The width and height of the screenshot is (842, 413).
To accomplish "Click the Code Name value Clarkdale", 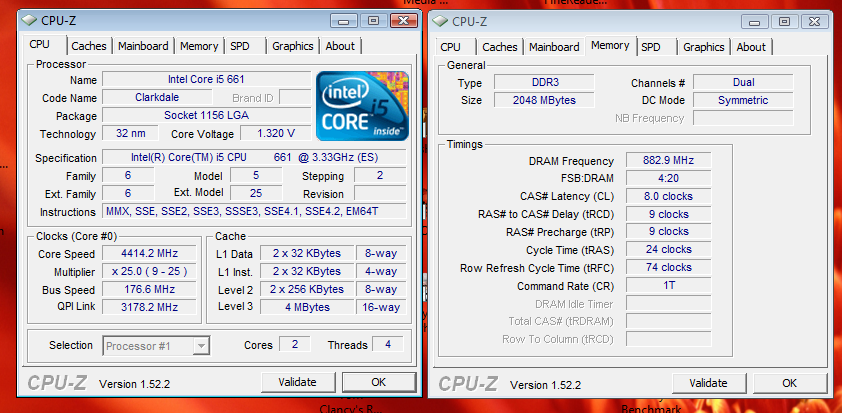I will click(157, 98).
